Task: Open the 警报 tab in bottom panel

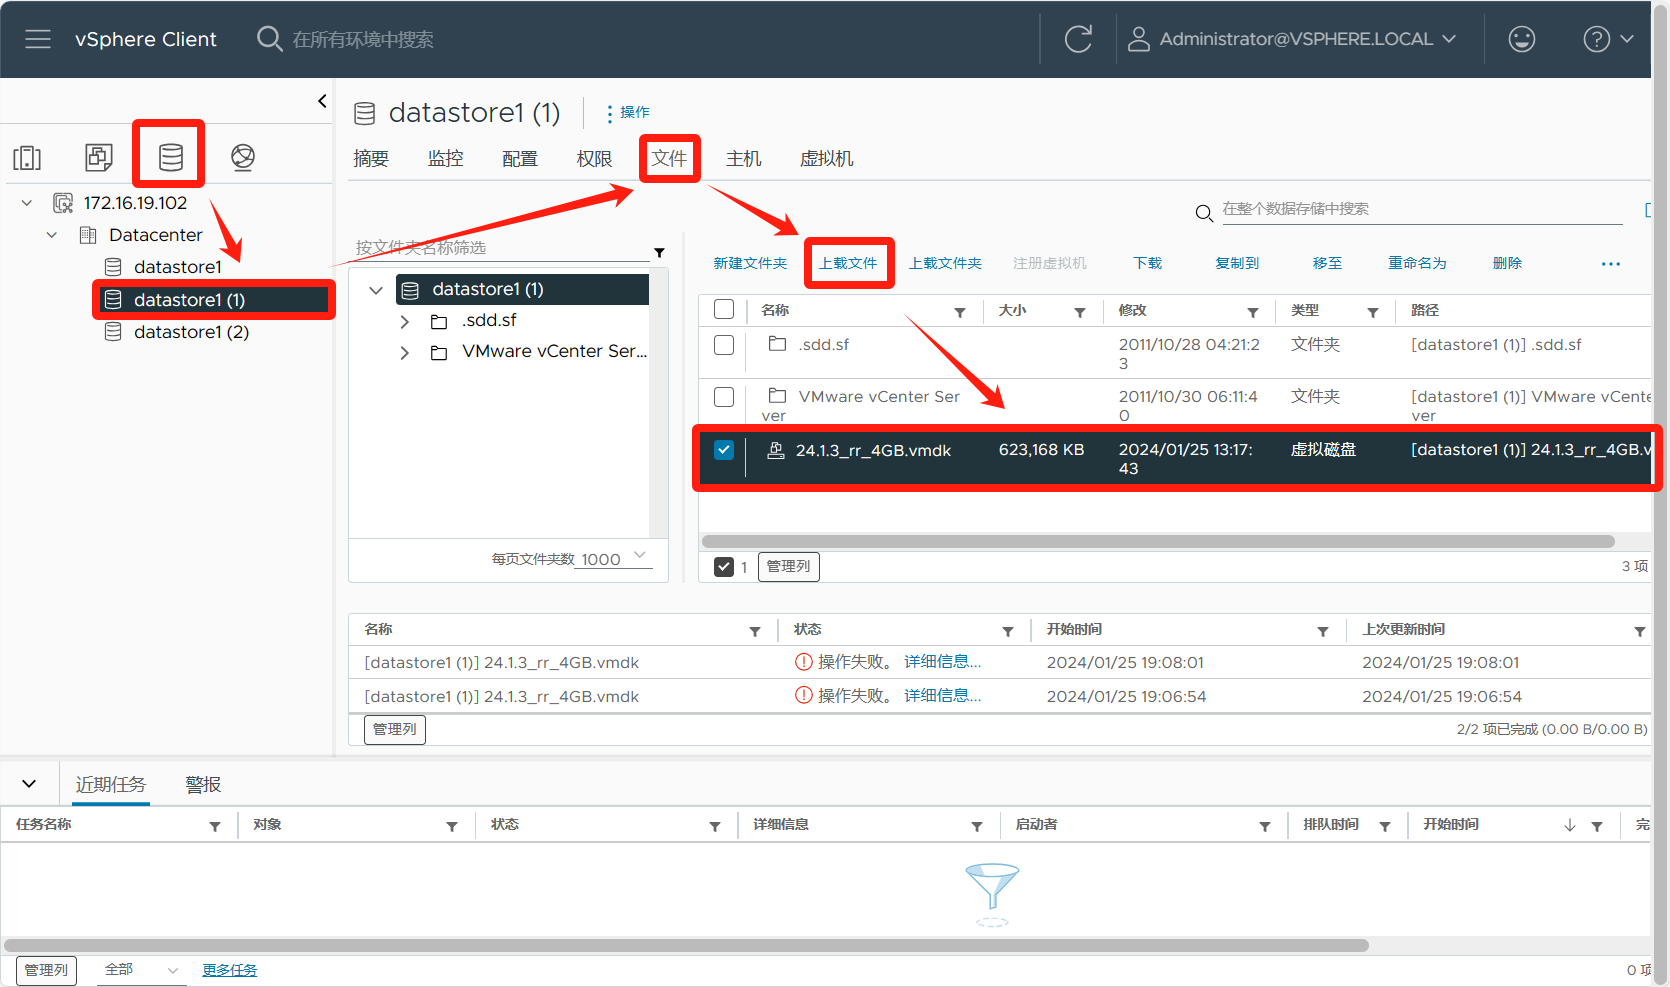Action: click(x=203, y=785)
